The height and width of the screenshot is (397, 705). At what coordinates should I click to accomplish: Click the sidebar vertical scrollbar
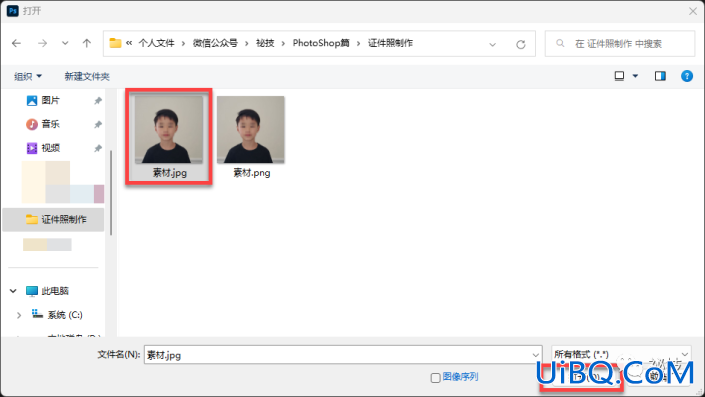tap(111, 193)
